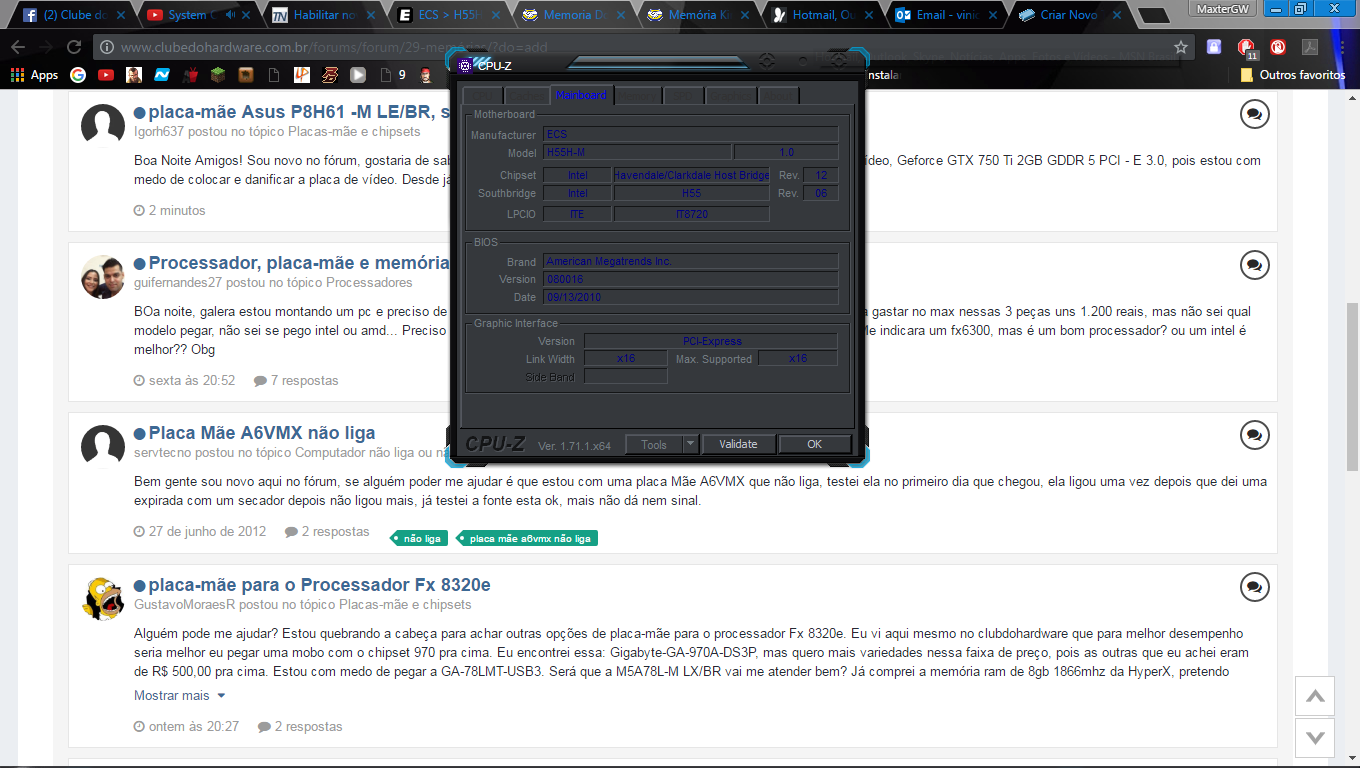Open the Minecraft grass block bookmark

(218, 75)
